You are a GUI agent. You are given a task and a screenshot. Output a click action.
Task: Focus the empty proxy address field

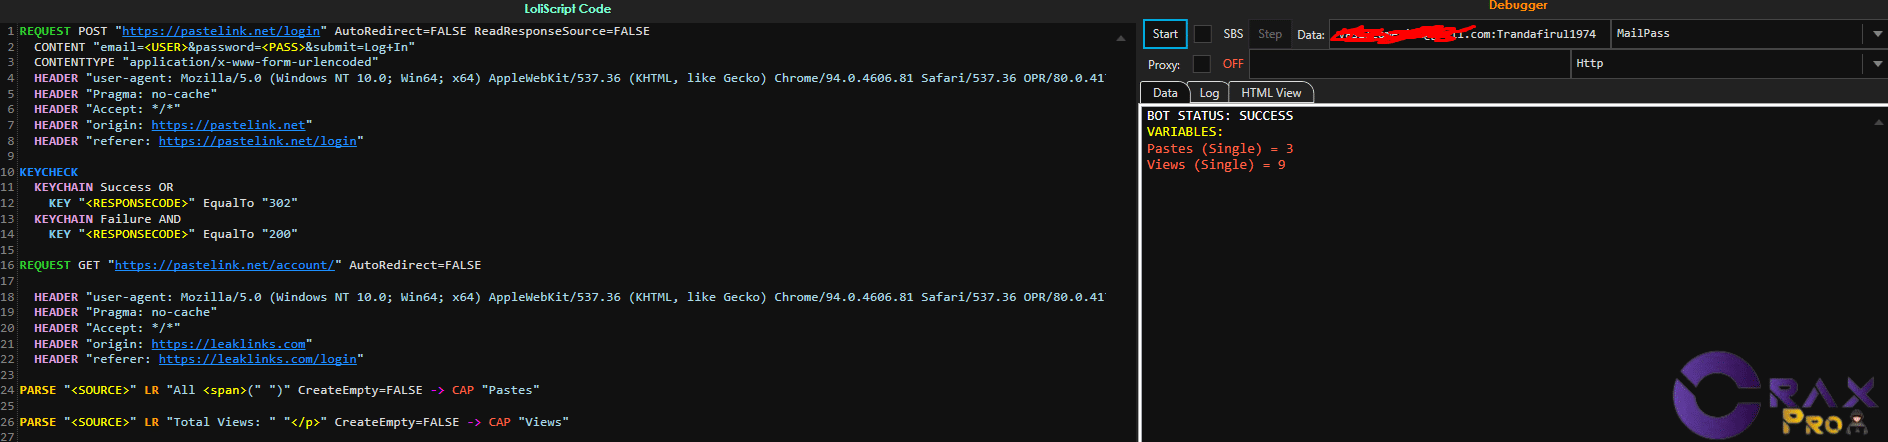point(1410,64)
